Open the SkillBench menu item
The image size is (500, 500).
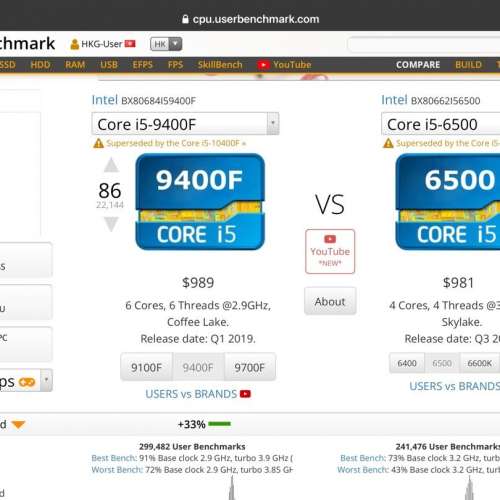(x=220, y=65)
